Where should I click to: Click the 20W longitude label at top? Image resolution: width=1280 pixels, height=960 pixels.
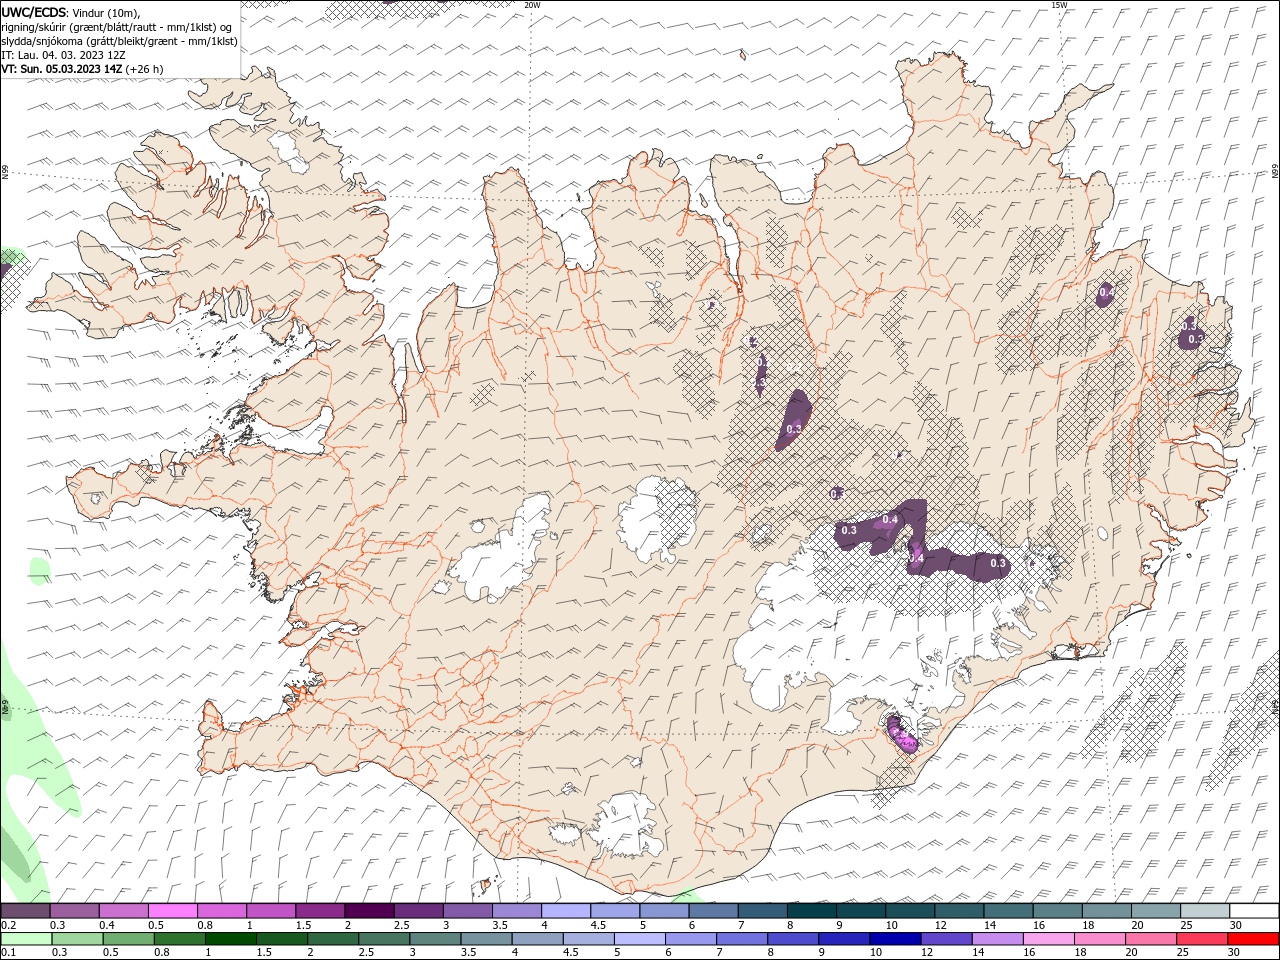tap(532, 5)
